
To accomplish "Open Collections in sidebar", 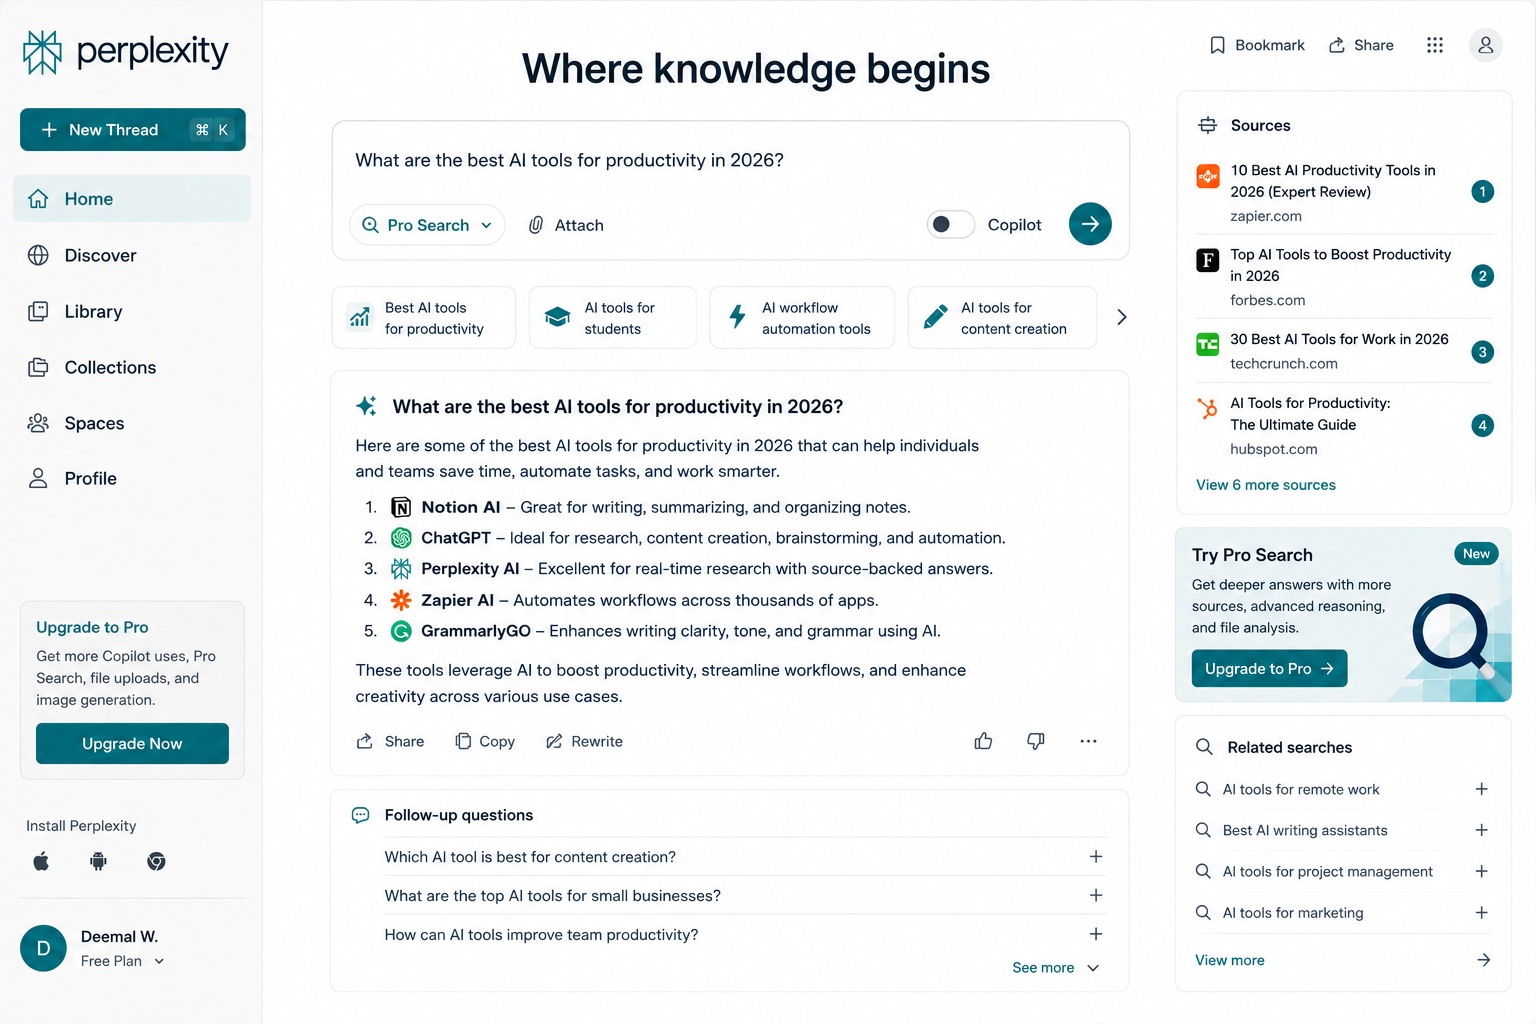I will pos(132,367).
